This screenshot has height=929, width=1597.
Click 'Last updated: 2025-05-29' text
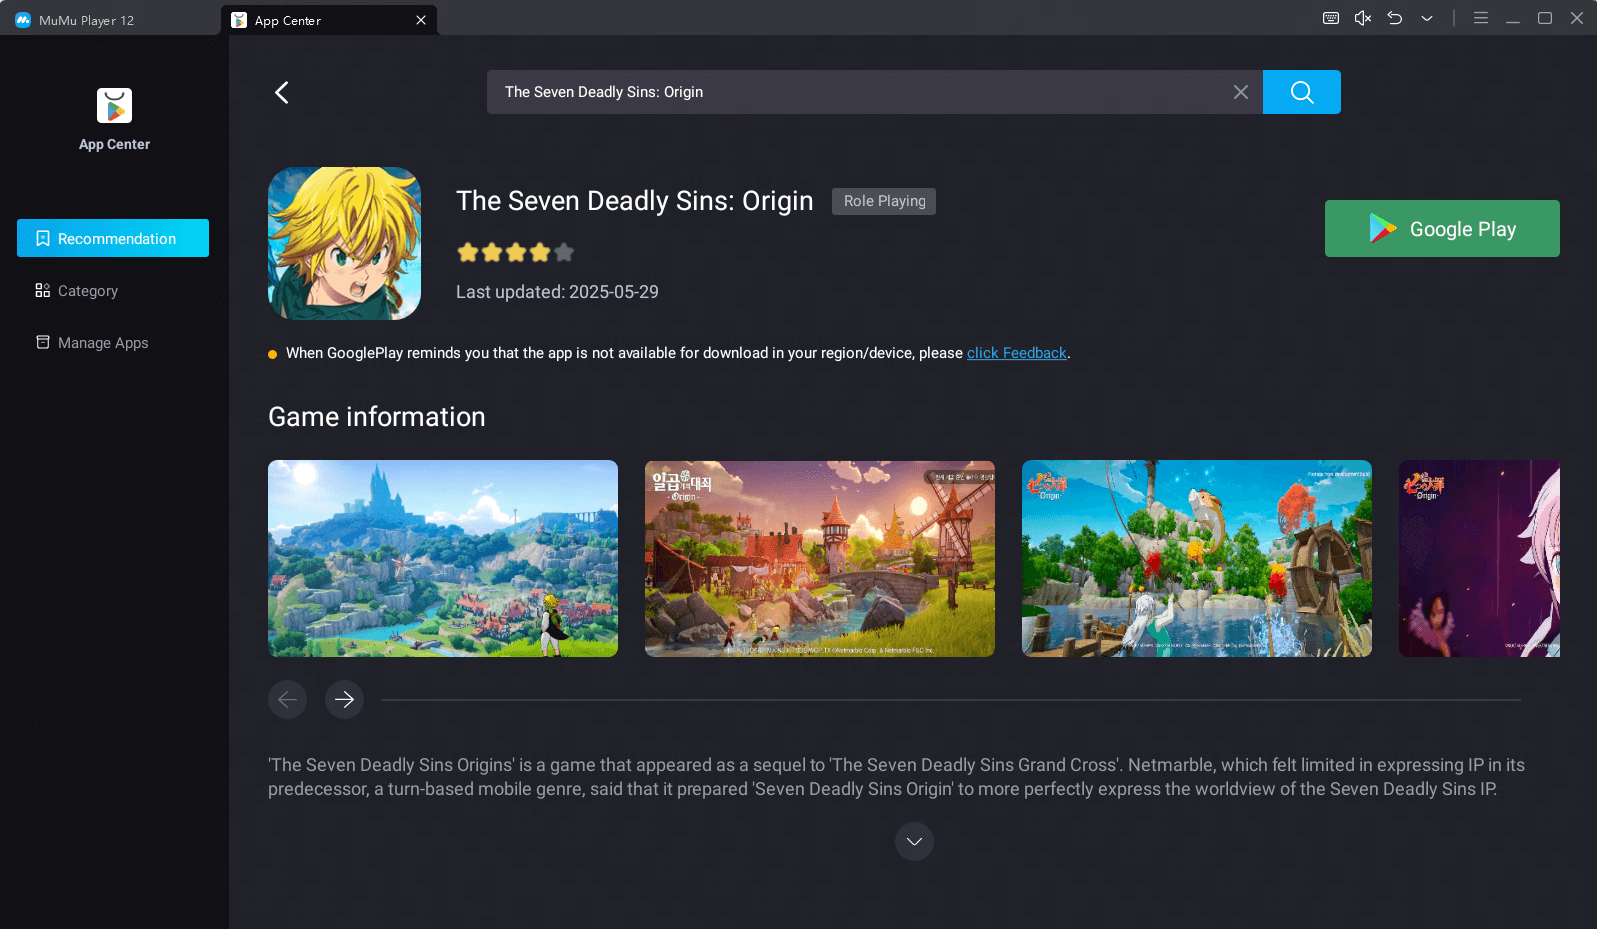tap(557, 292)
